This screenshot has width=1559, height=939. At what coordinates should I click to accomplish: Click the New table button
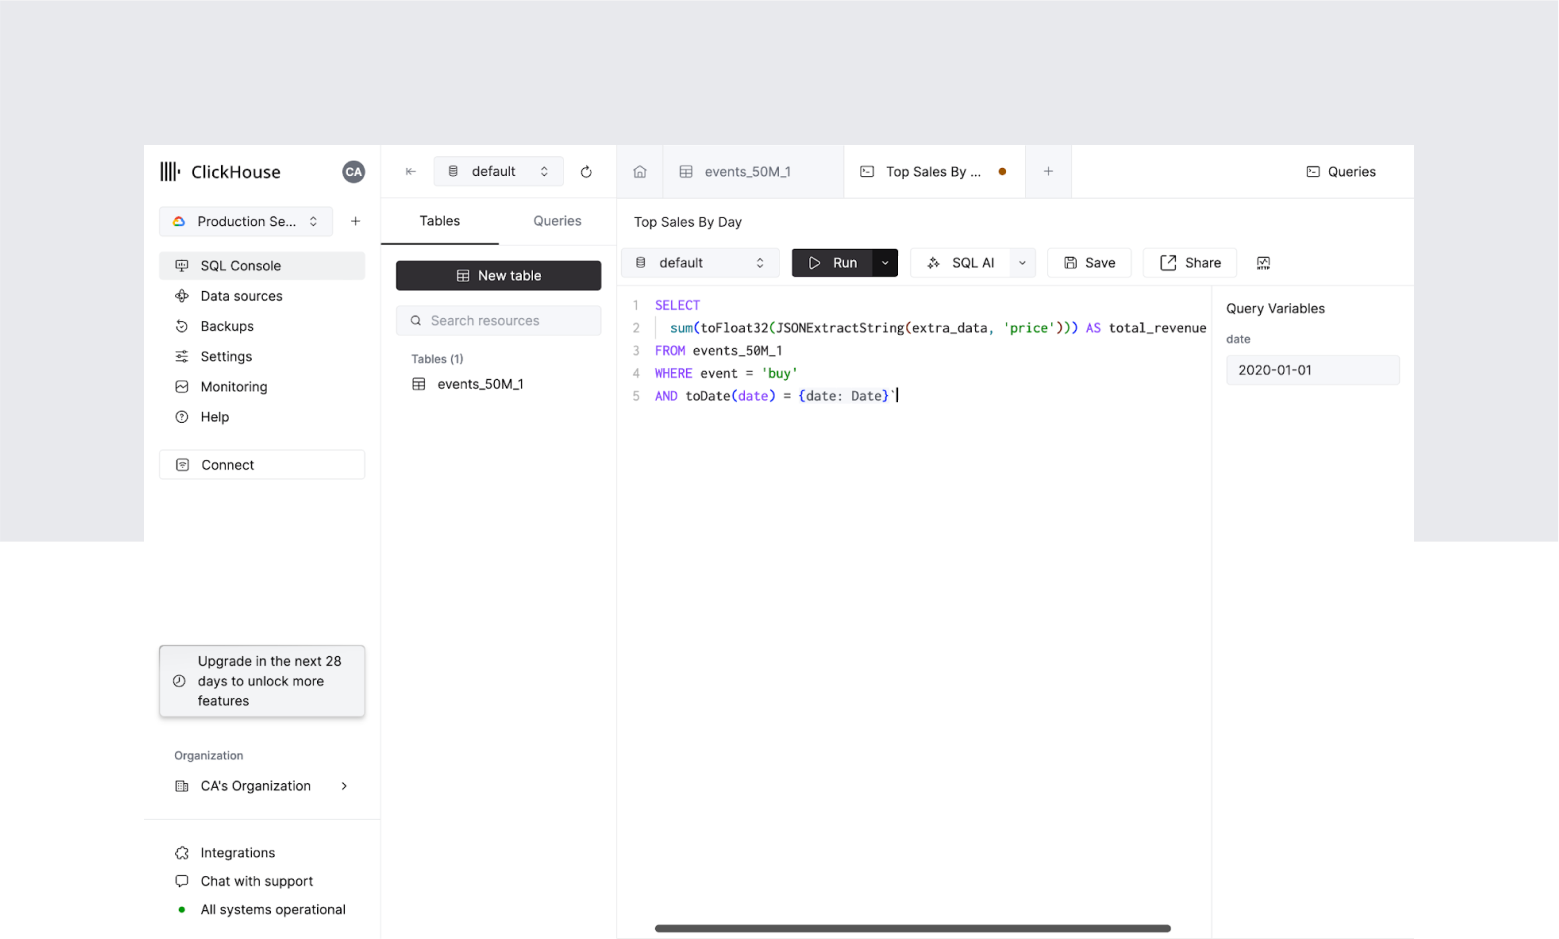[498, 276]
